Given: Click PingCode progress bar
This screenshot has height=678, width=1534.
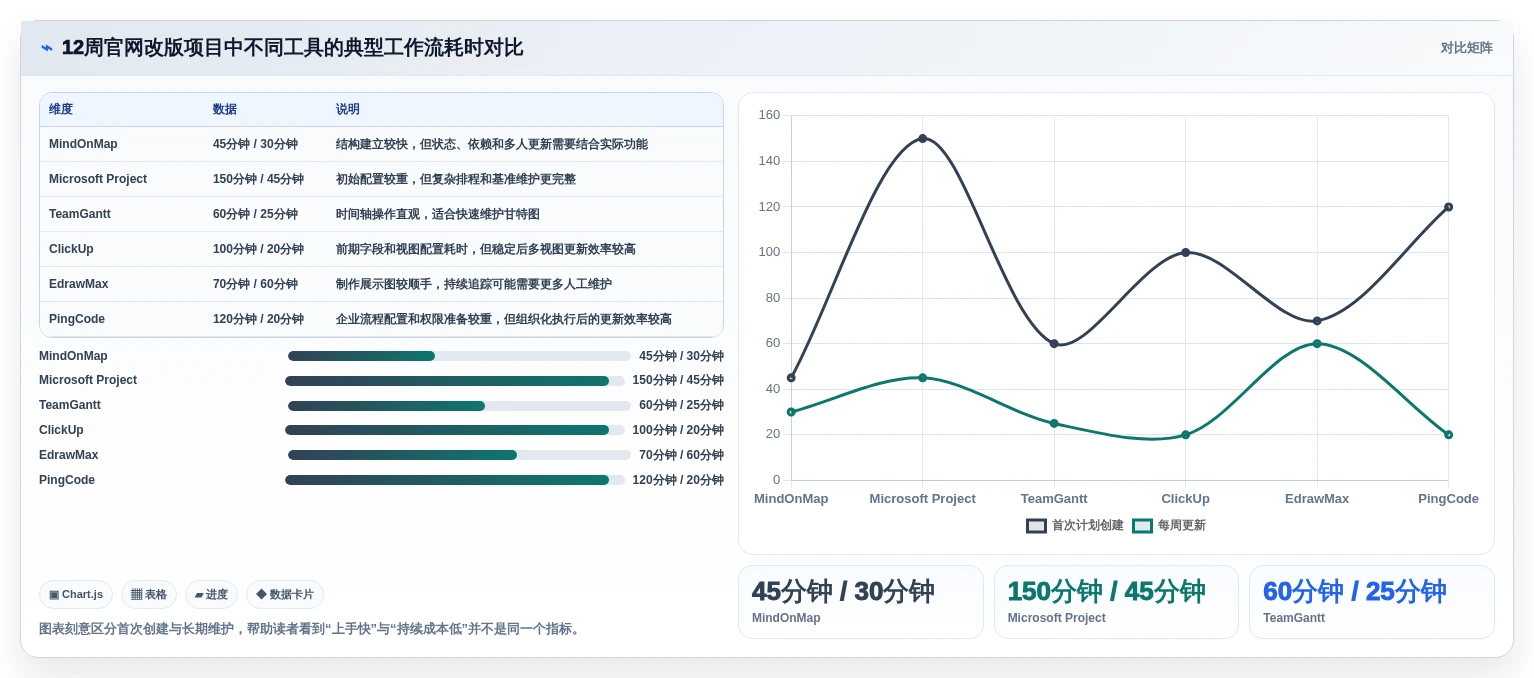Looking at the screenshot, I should [x=455, y=480].
